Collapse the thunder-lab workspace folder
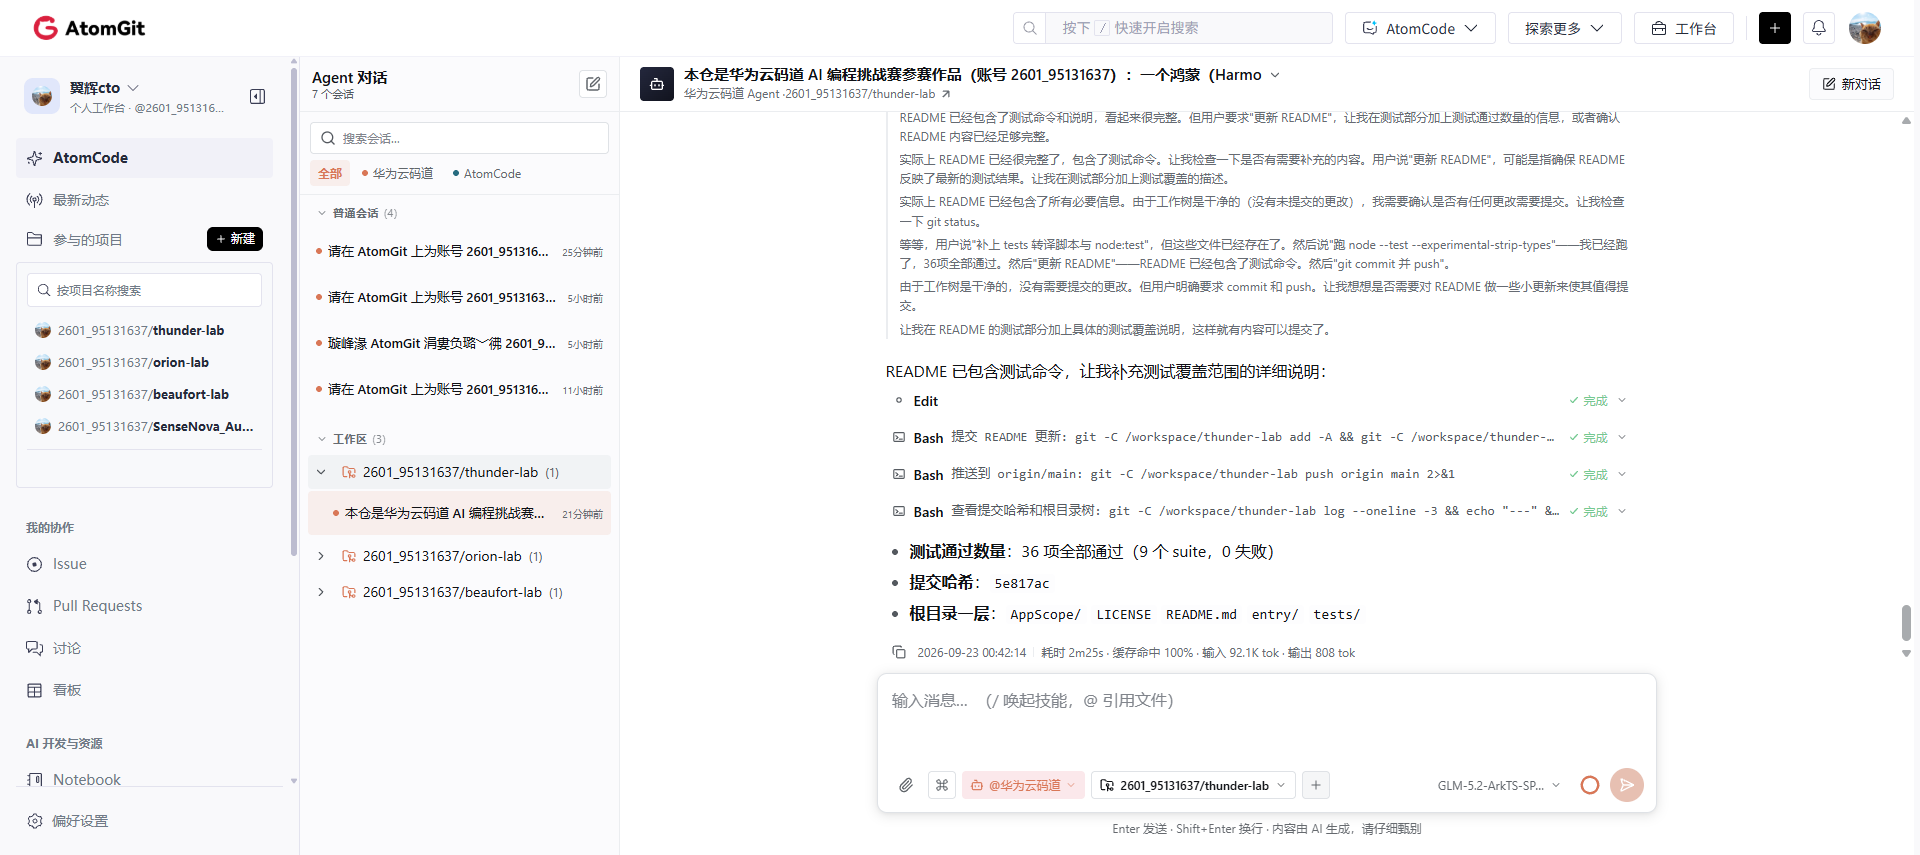Viewport: 1920px width, 855px height. 321,472
